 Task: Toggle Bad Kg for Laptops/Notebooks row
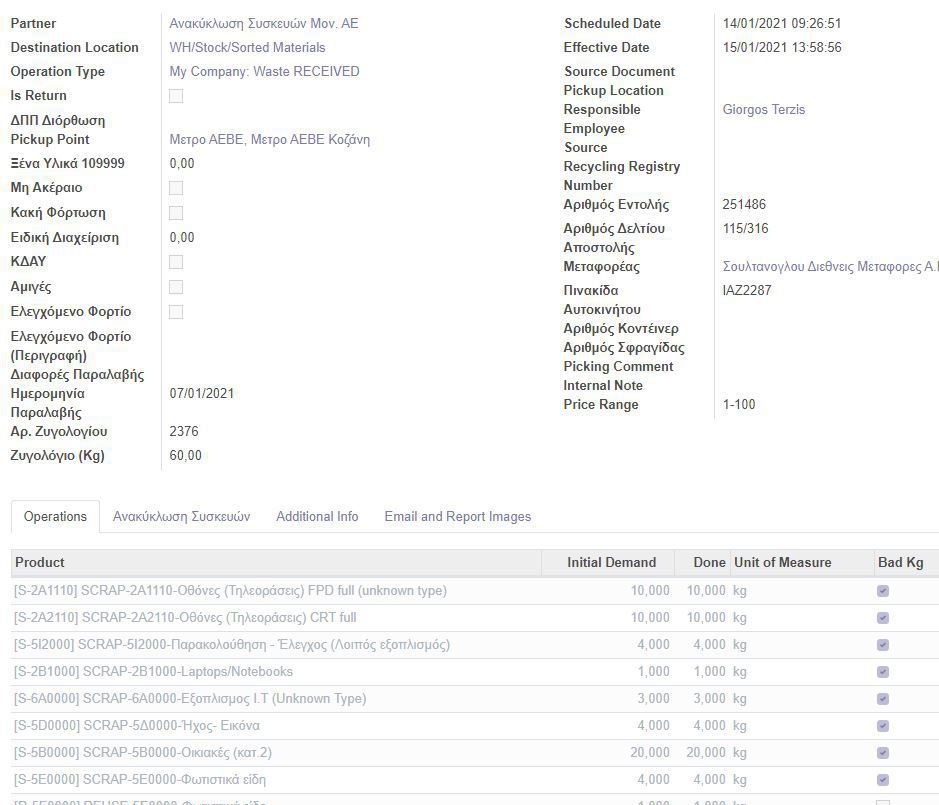coord(882,672)
